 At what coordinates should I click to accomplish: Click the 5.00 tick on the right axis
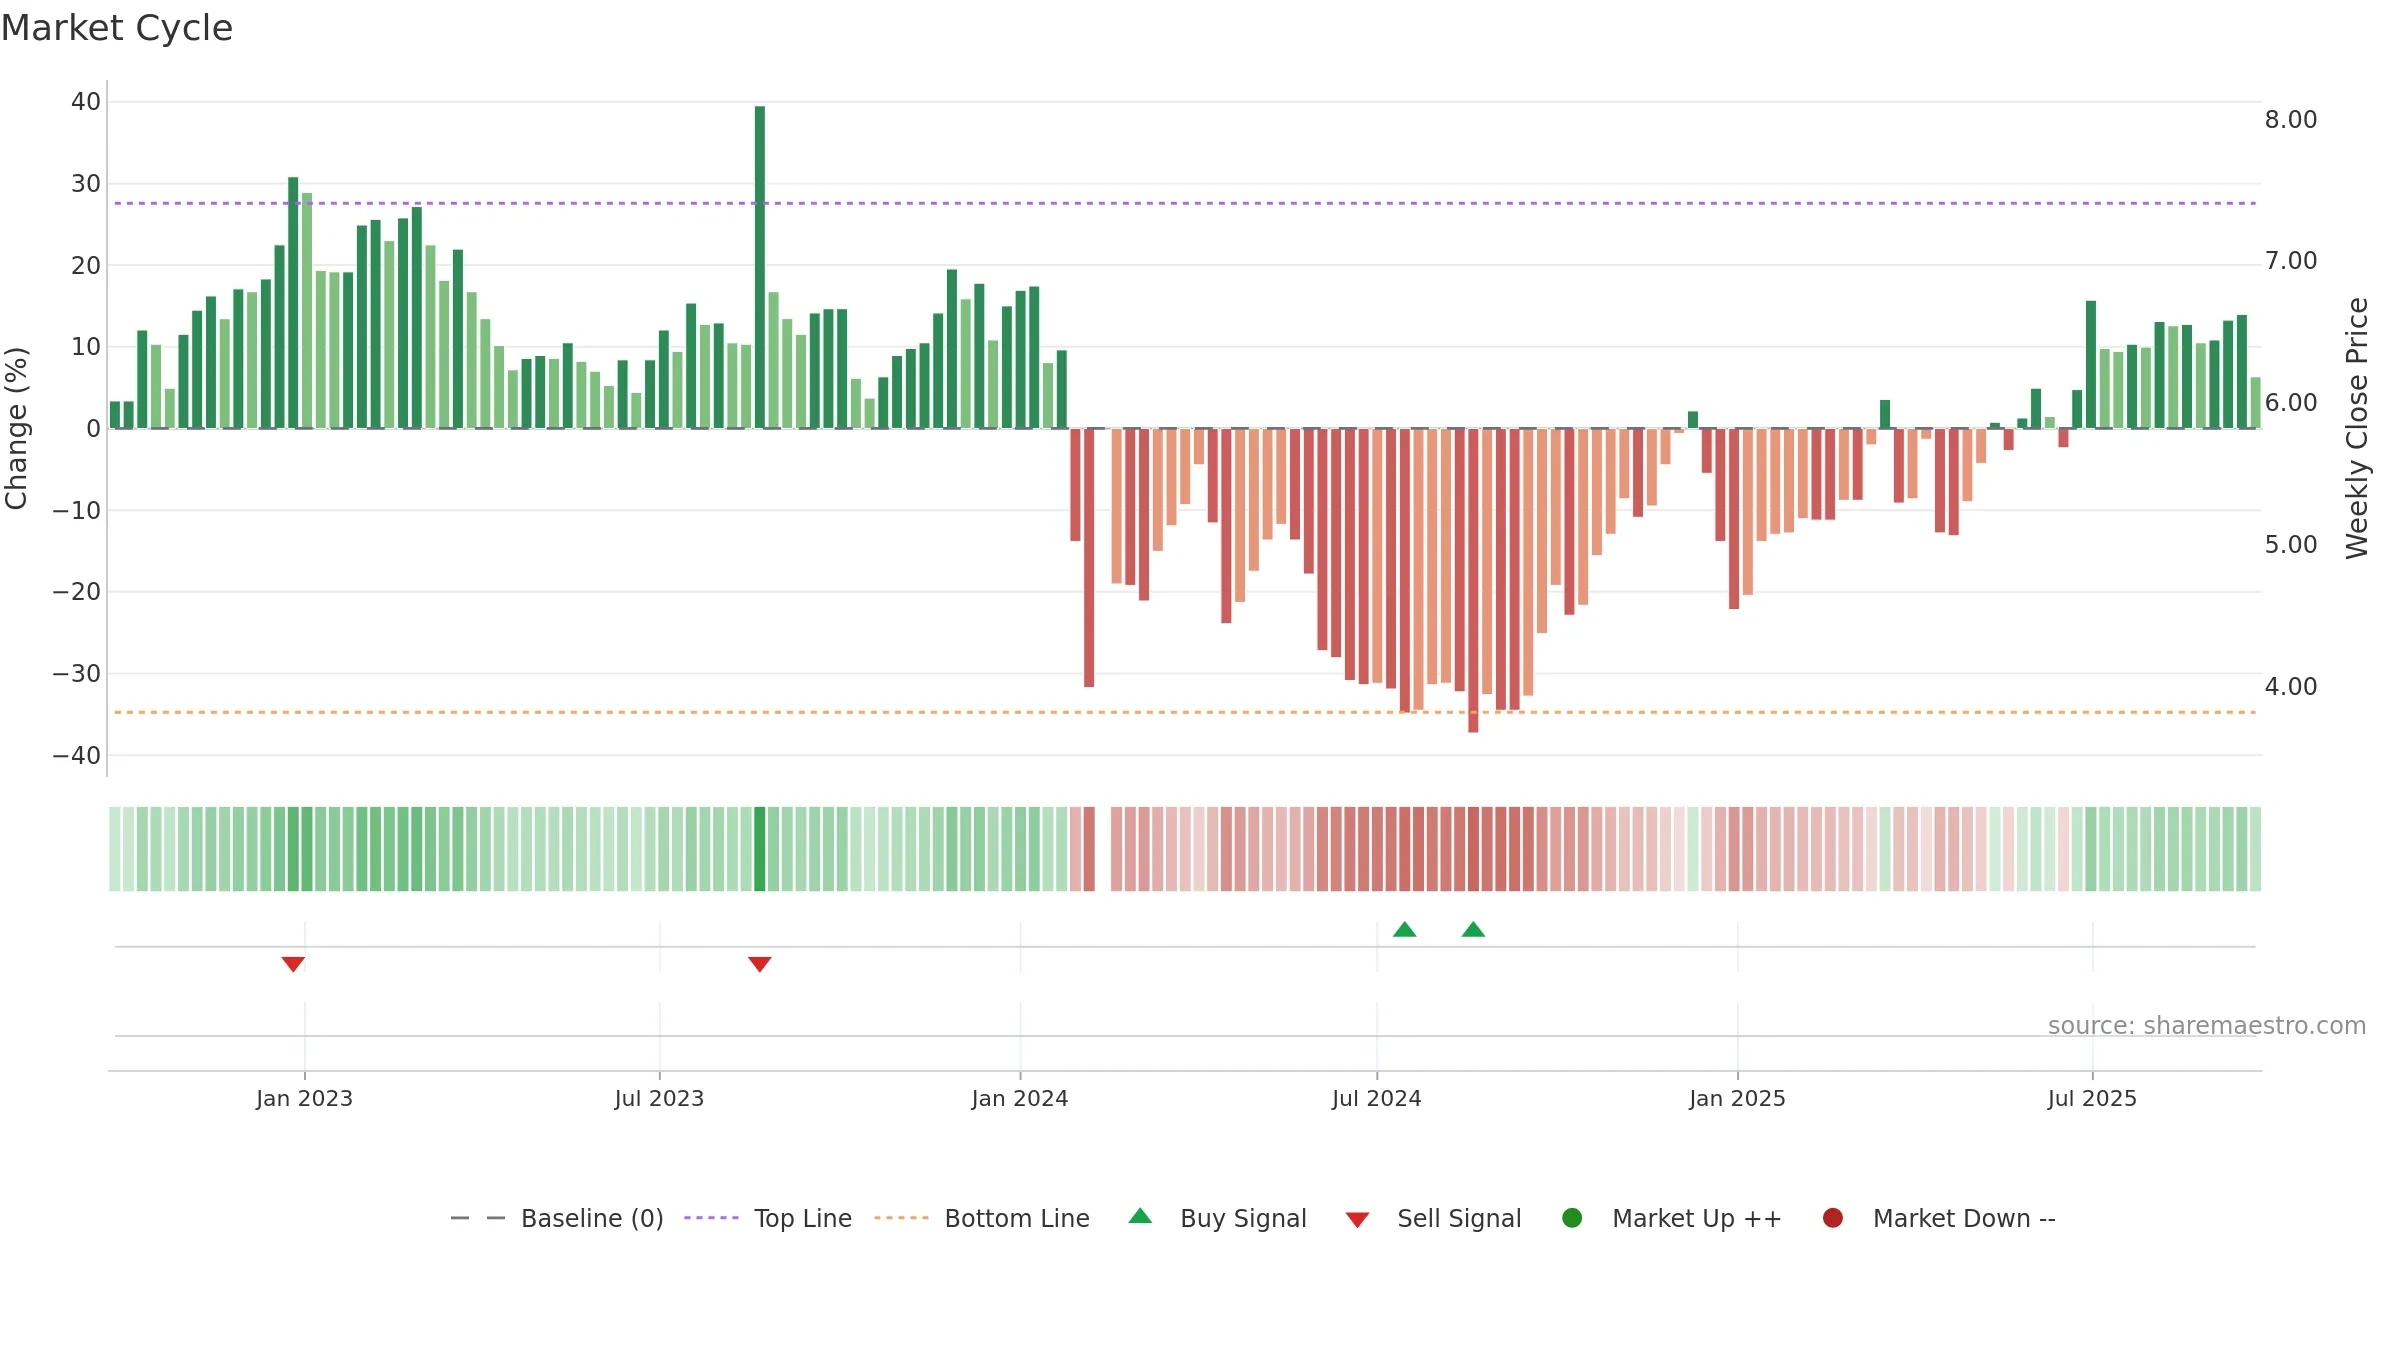[x=2291, y=545]
